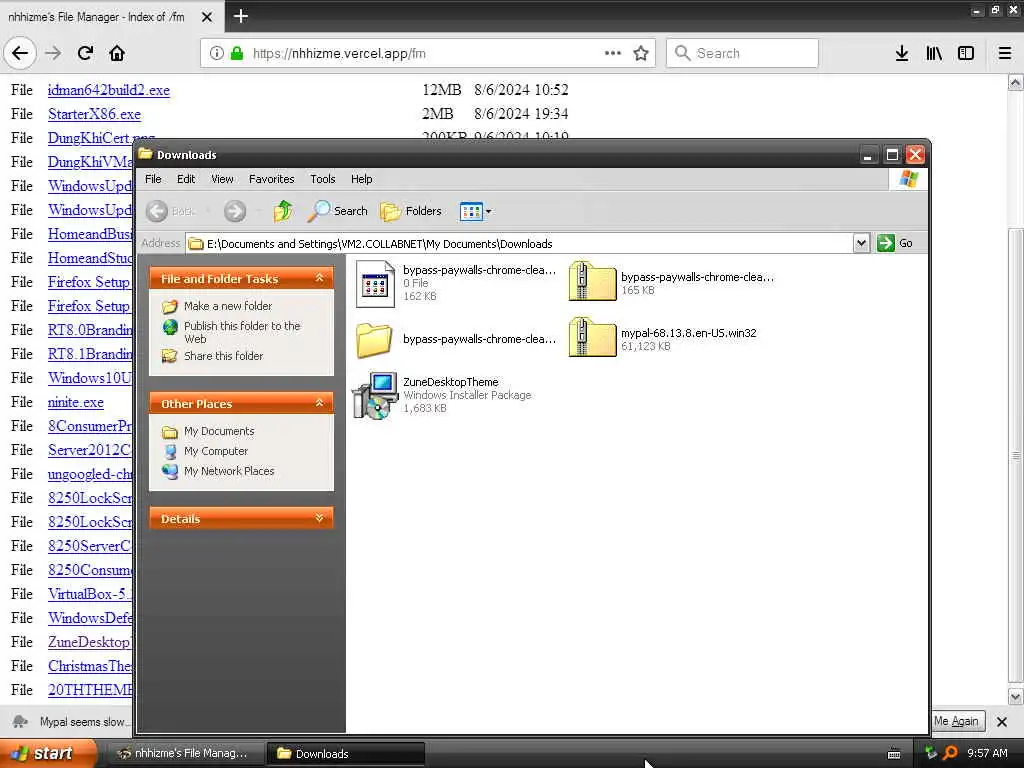Click the browser scroll up arrow

coord(1016,82)
